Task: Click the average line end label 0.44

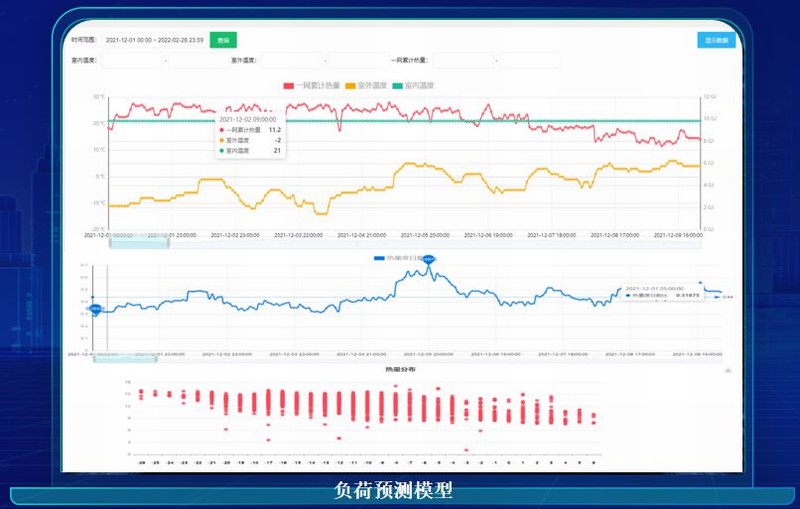Action: point(727,297)
